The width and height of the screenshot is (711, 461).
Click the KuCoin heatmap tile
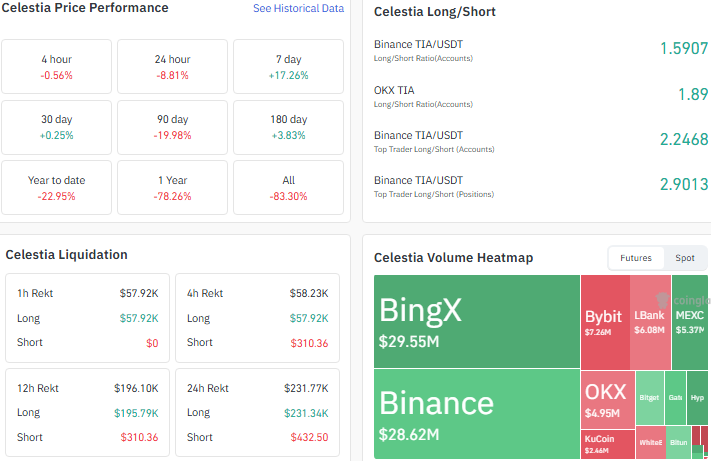pyautogui.click(x=608, y=444)
